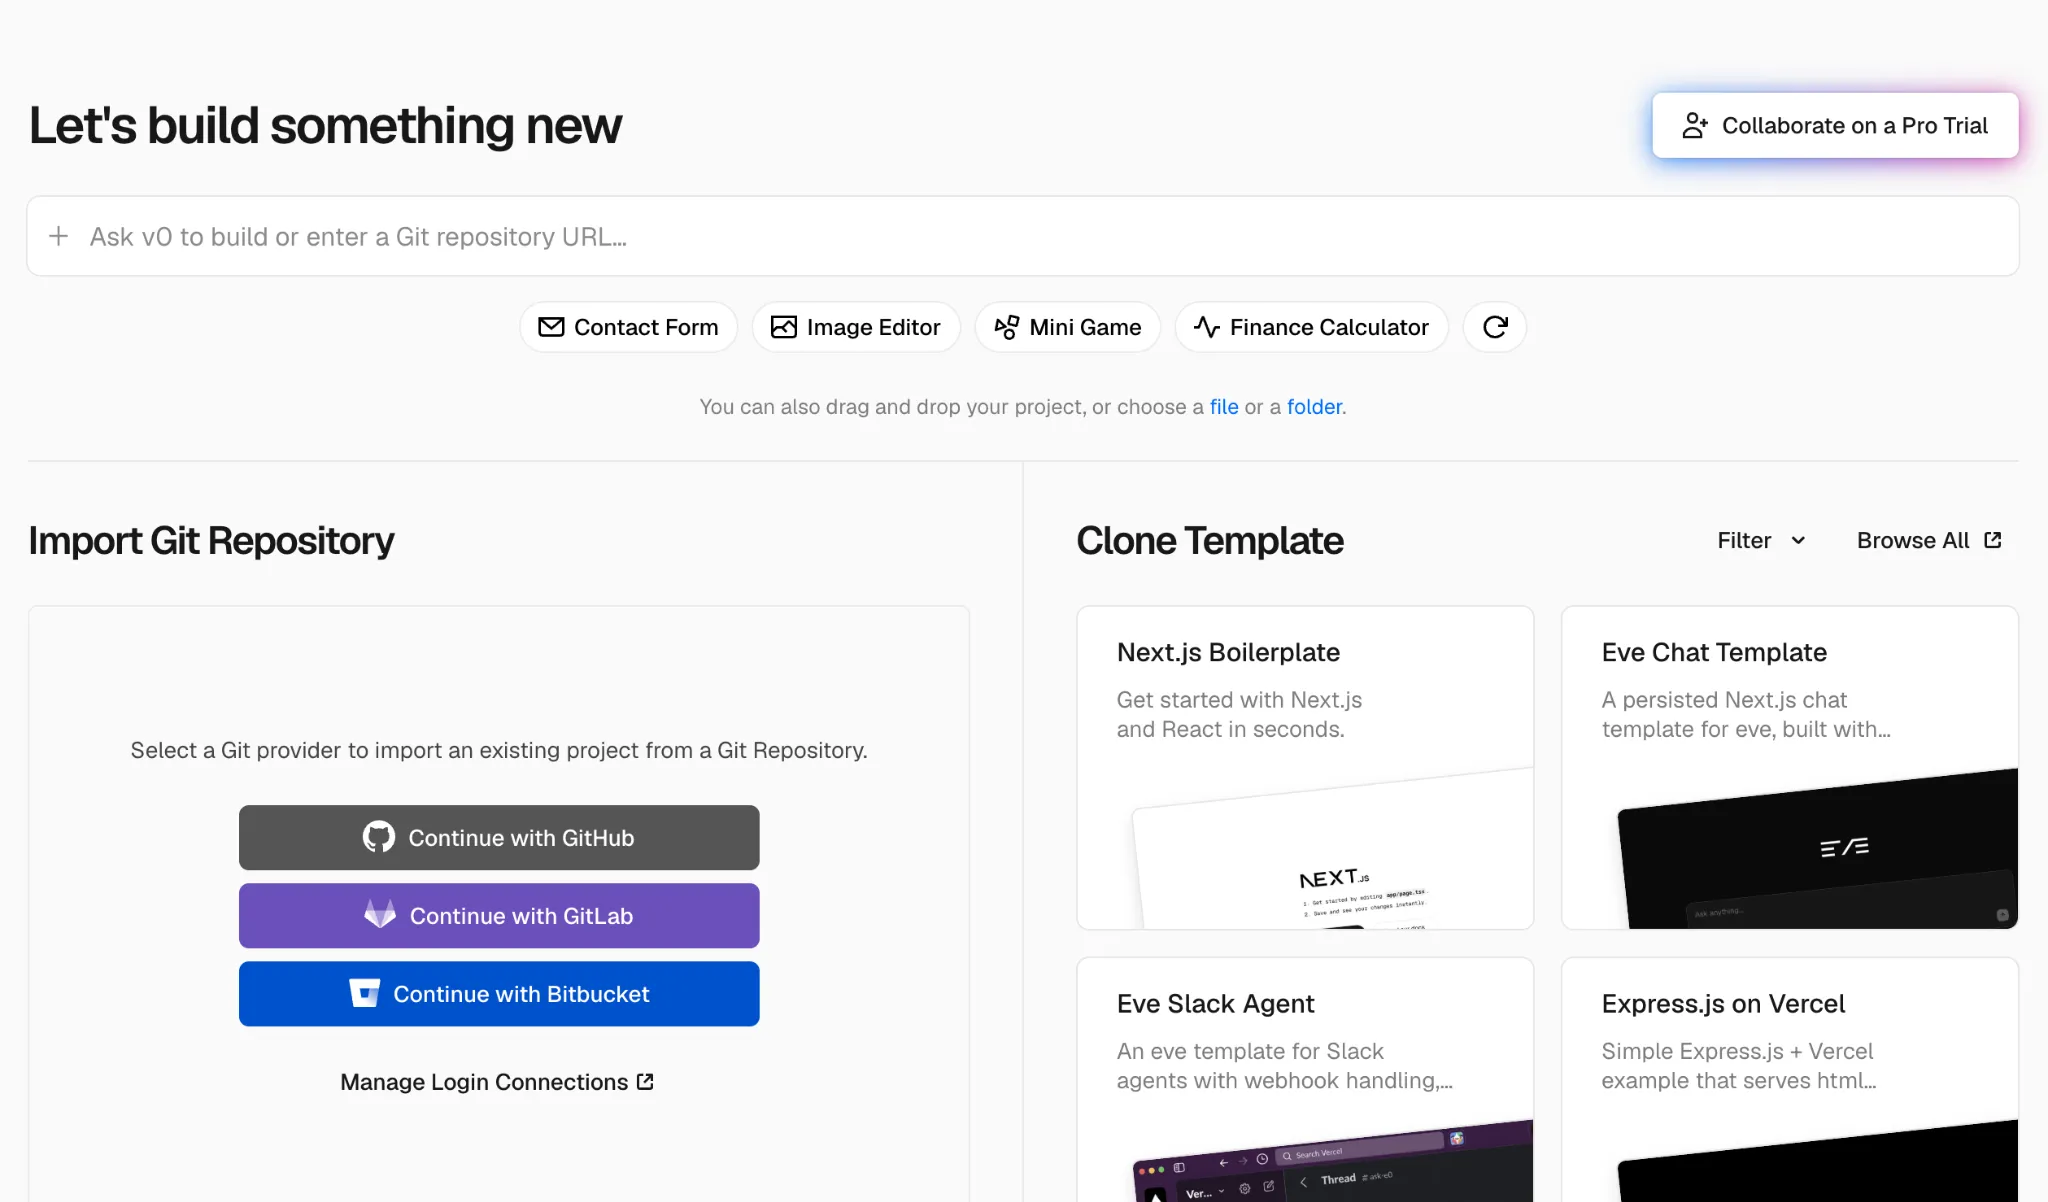Screen dimensions: 2048x1202
Task: Select the Image Editor suggestion
Action: (856, 327)
